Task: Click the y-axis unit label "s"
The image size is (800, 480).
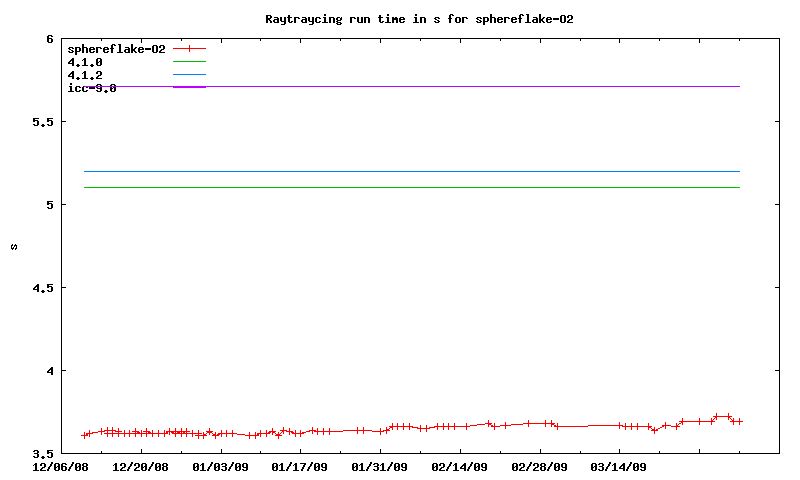Action: pos(13,247)
